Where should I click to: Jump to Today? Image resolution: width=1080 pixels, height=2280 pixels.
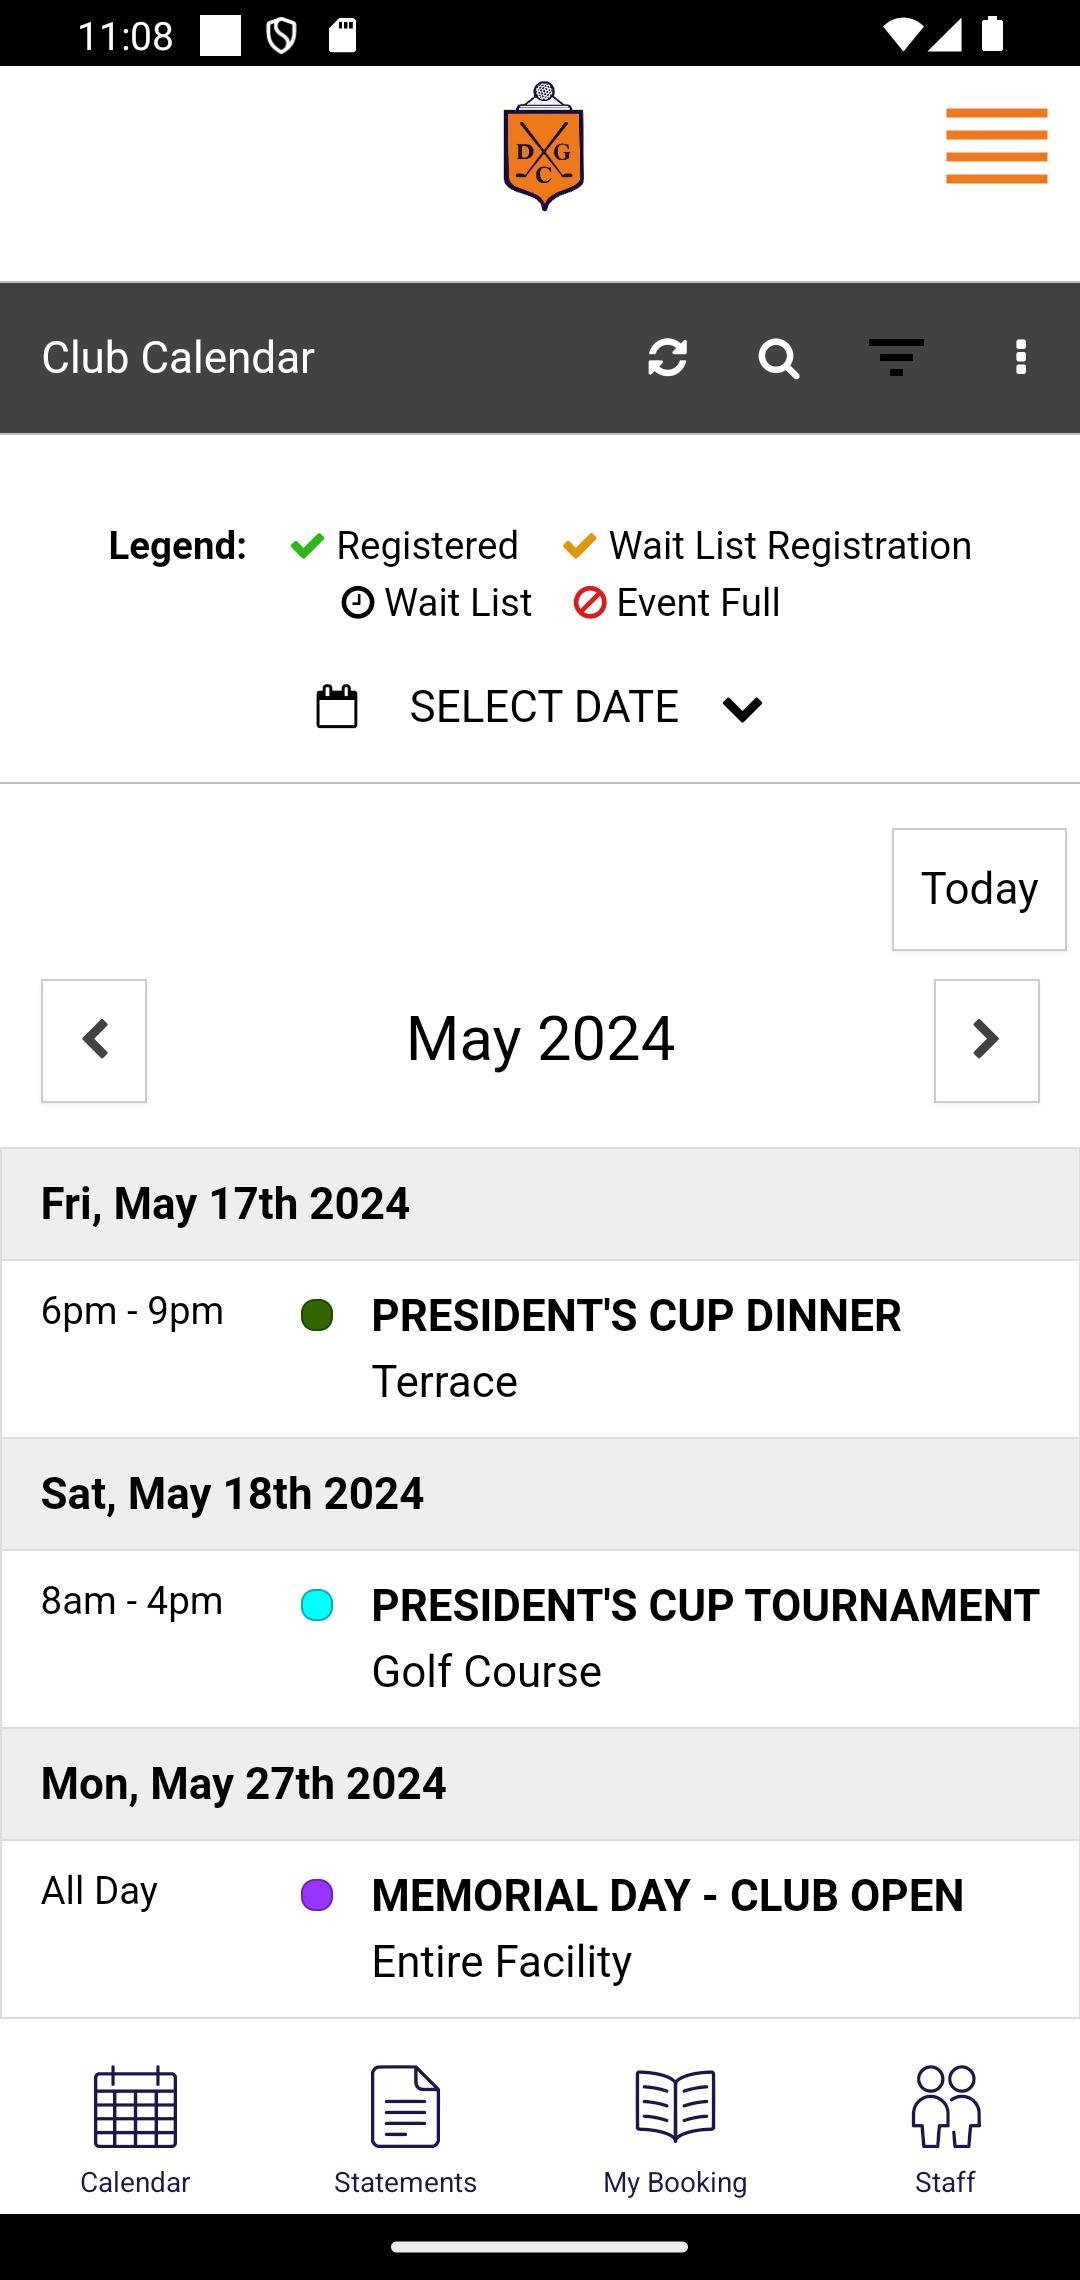(x=979, y=889)
